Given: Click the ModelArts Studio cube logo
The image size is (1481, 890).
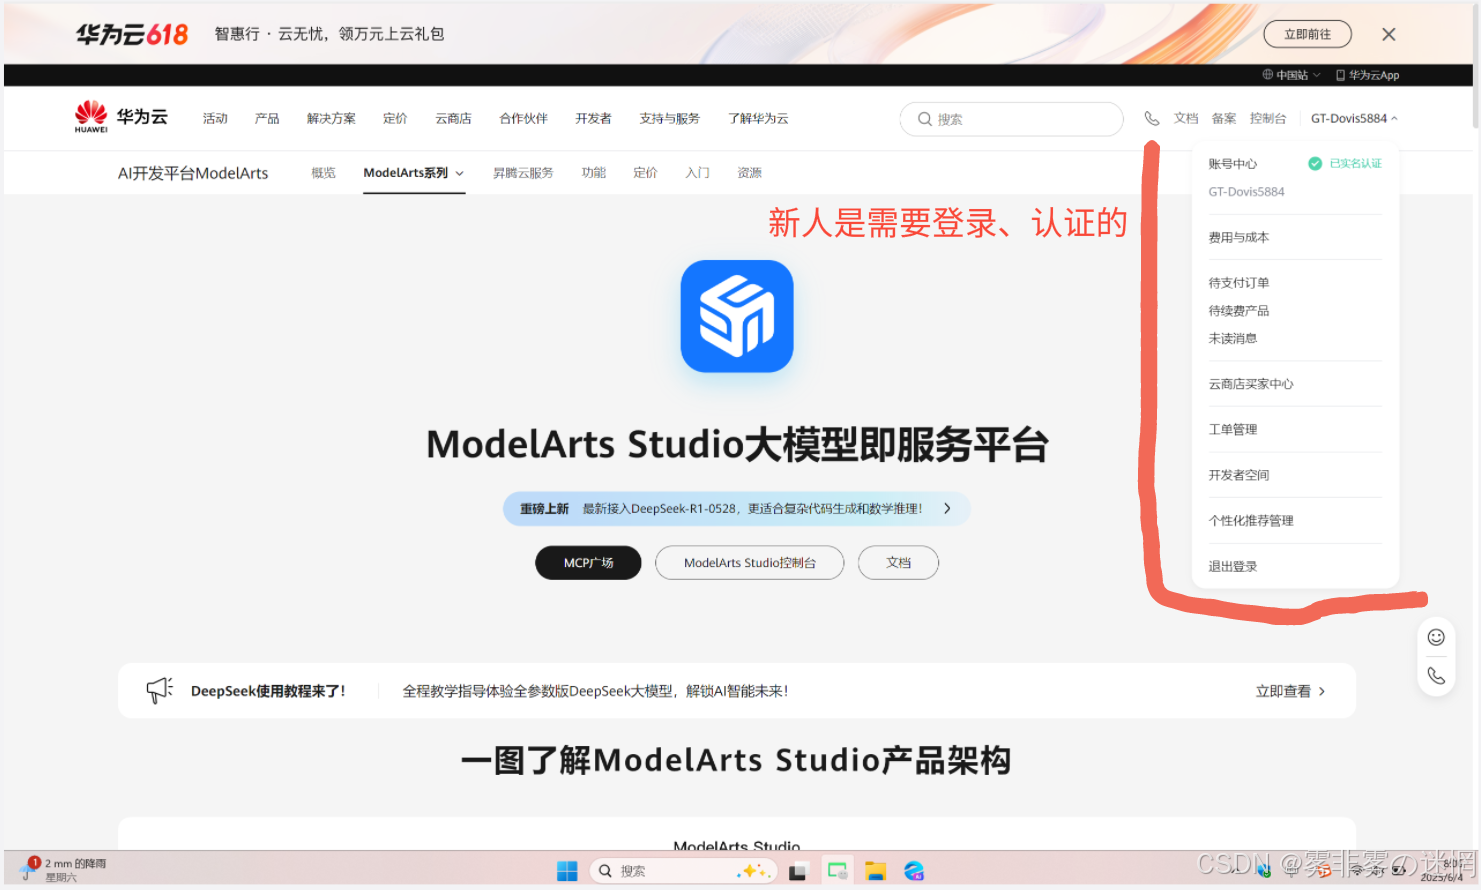Looking at the screenshot, I should (x=737, y=316).
